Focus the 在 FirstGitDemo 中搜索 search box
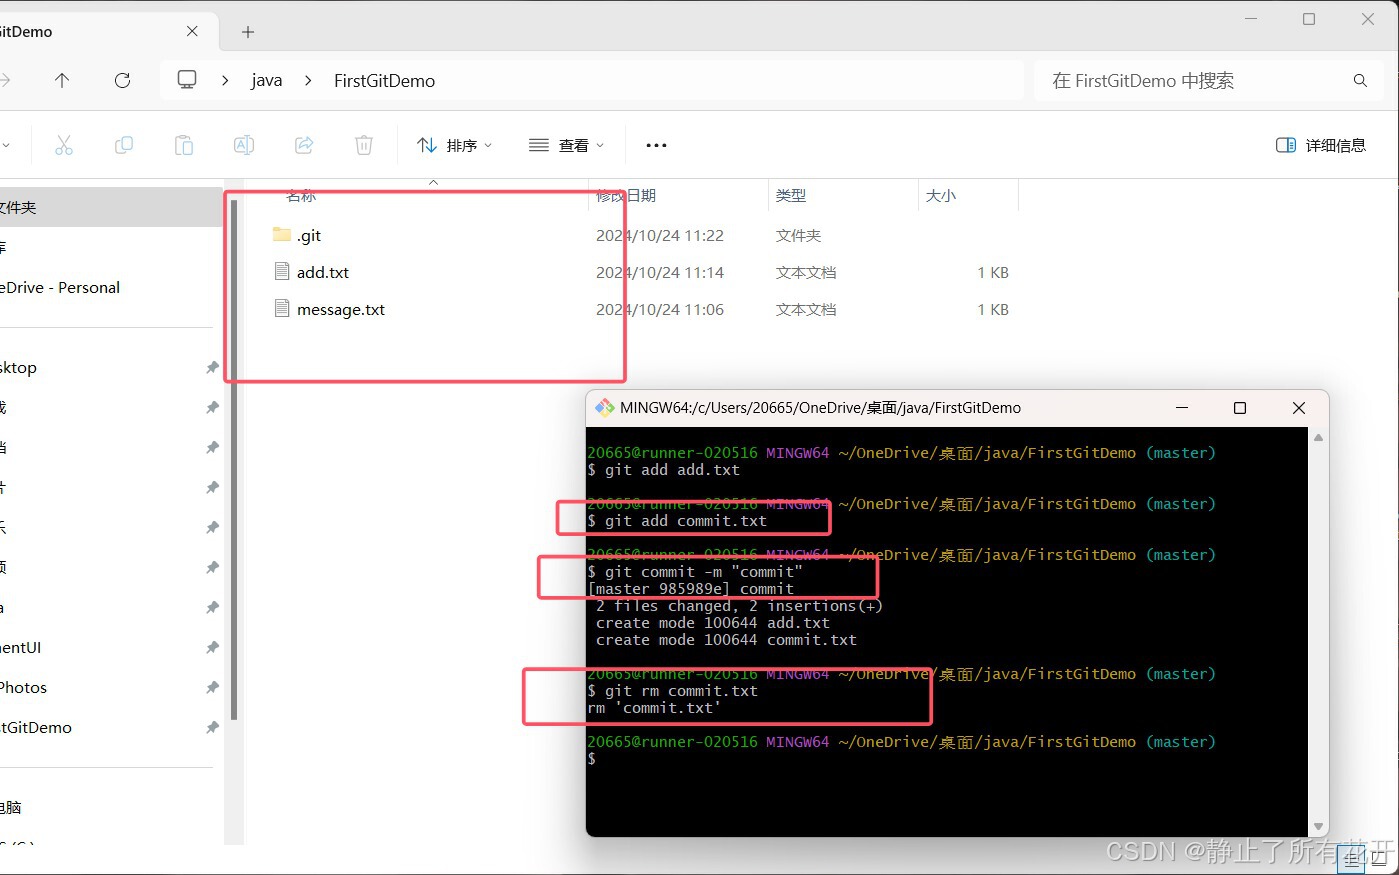This screenshot has height=875, width=1399. pyautogui.click(x=1208, y=80)
